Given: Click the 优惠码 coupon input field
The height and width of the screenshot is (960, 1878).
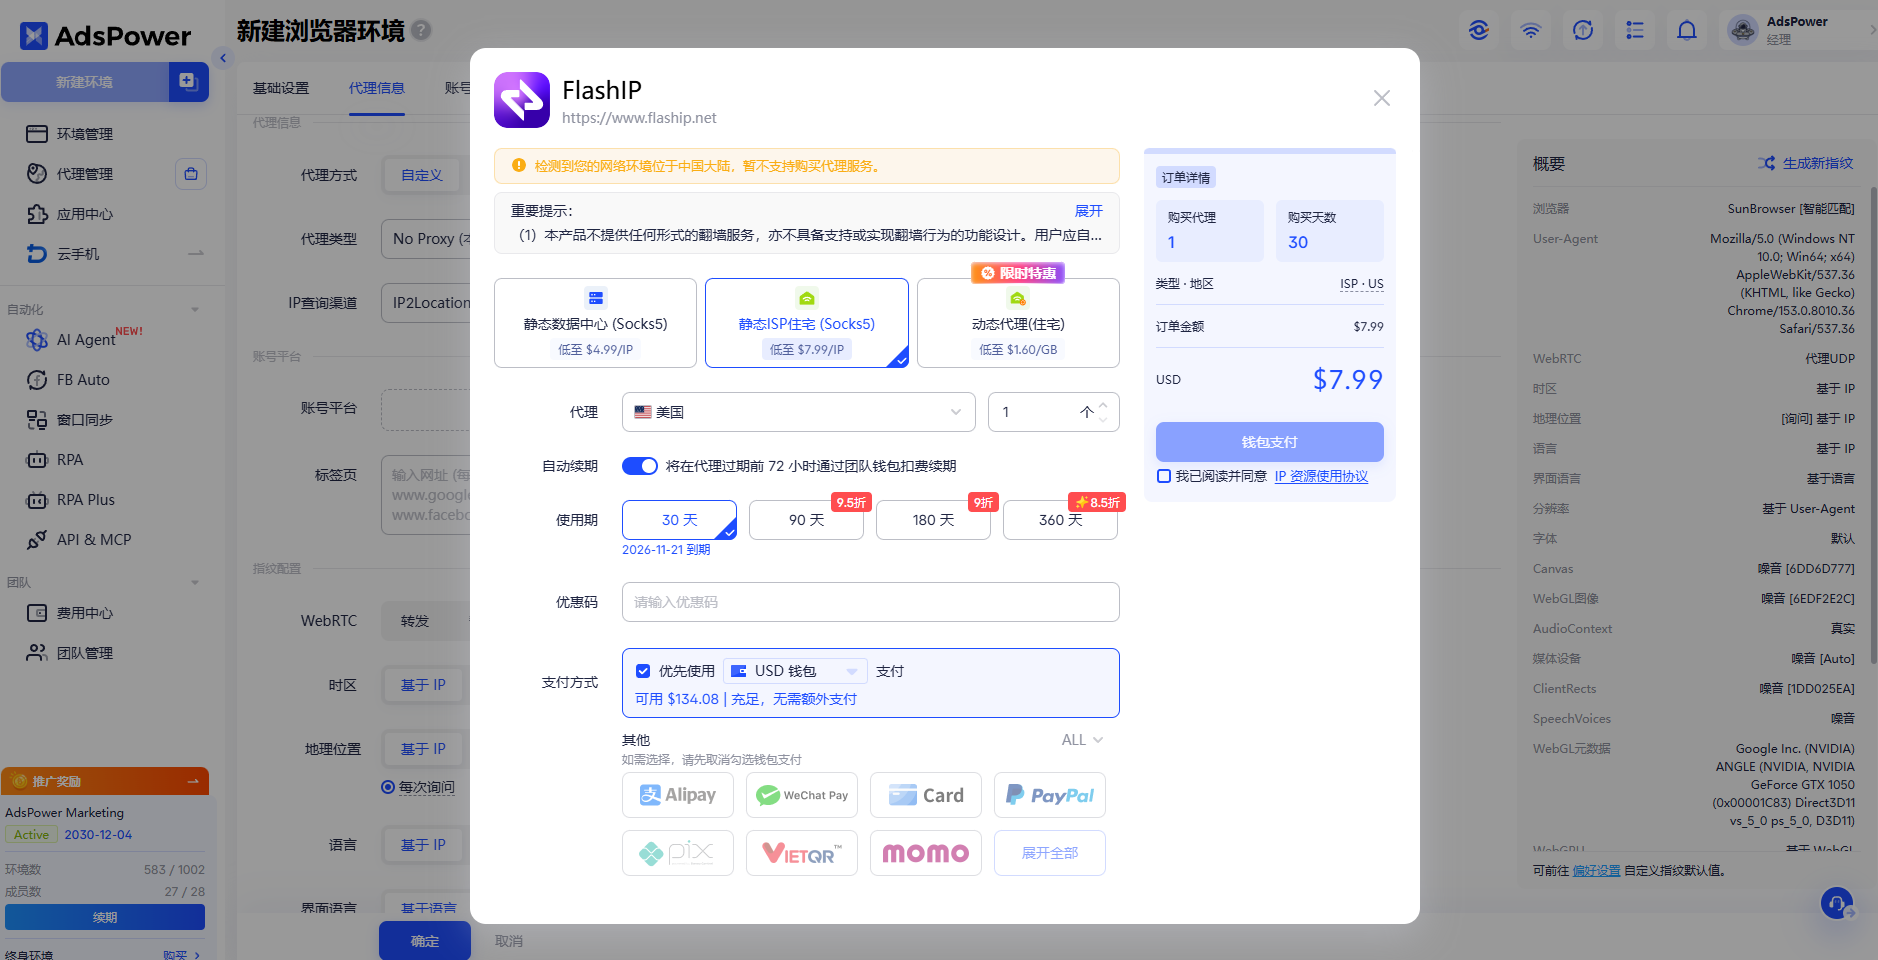Looking at the screenshot, I should tap(870, 602).
